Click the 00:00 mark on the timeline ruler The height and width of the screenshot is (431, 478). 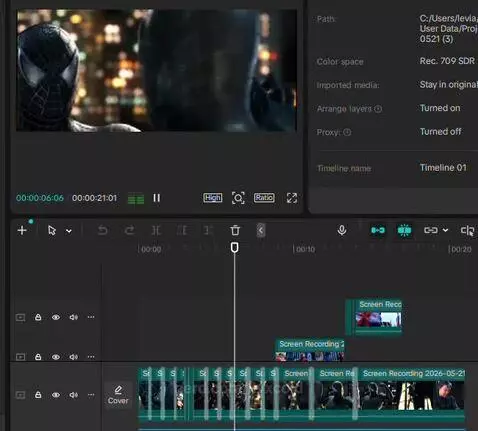(x=151, y=249)
